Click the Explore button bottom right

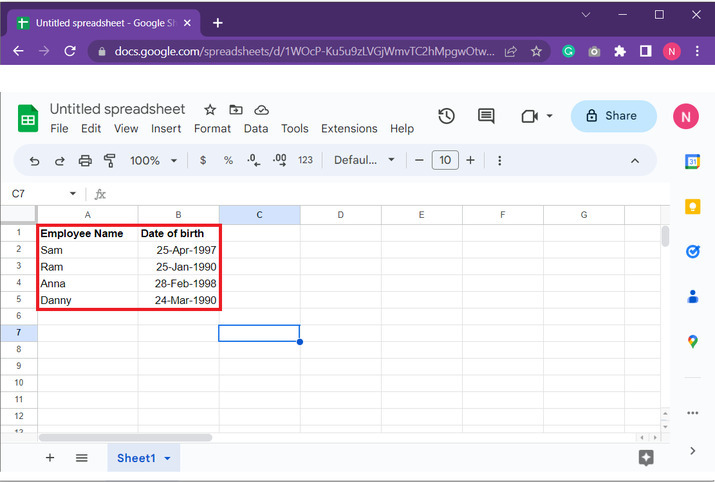point(646,458)
